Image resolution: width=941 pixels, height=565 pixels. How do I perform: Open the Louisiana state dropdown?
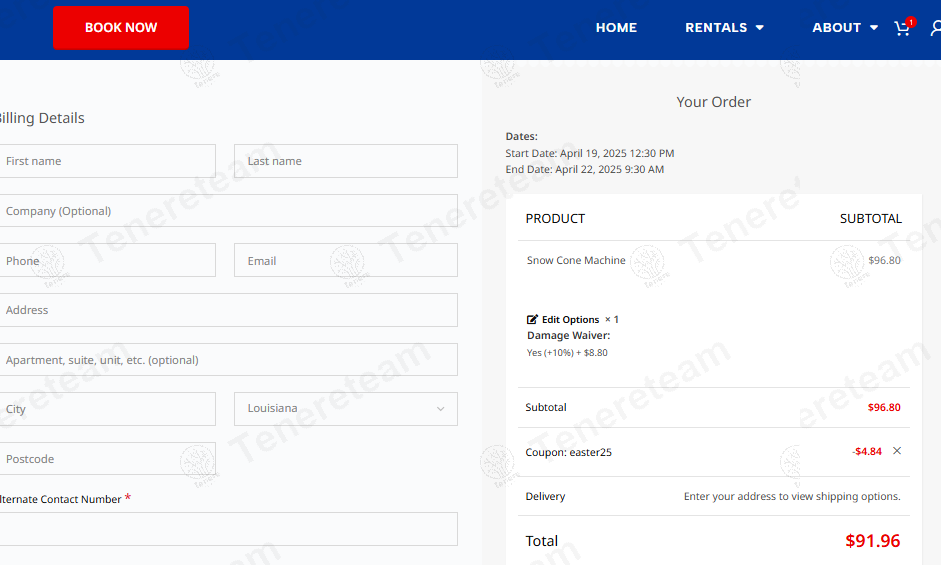[346, 409]
